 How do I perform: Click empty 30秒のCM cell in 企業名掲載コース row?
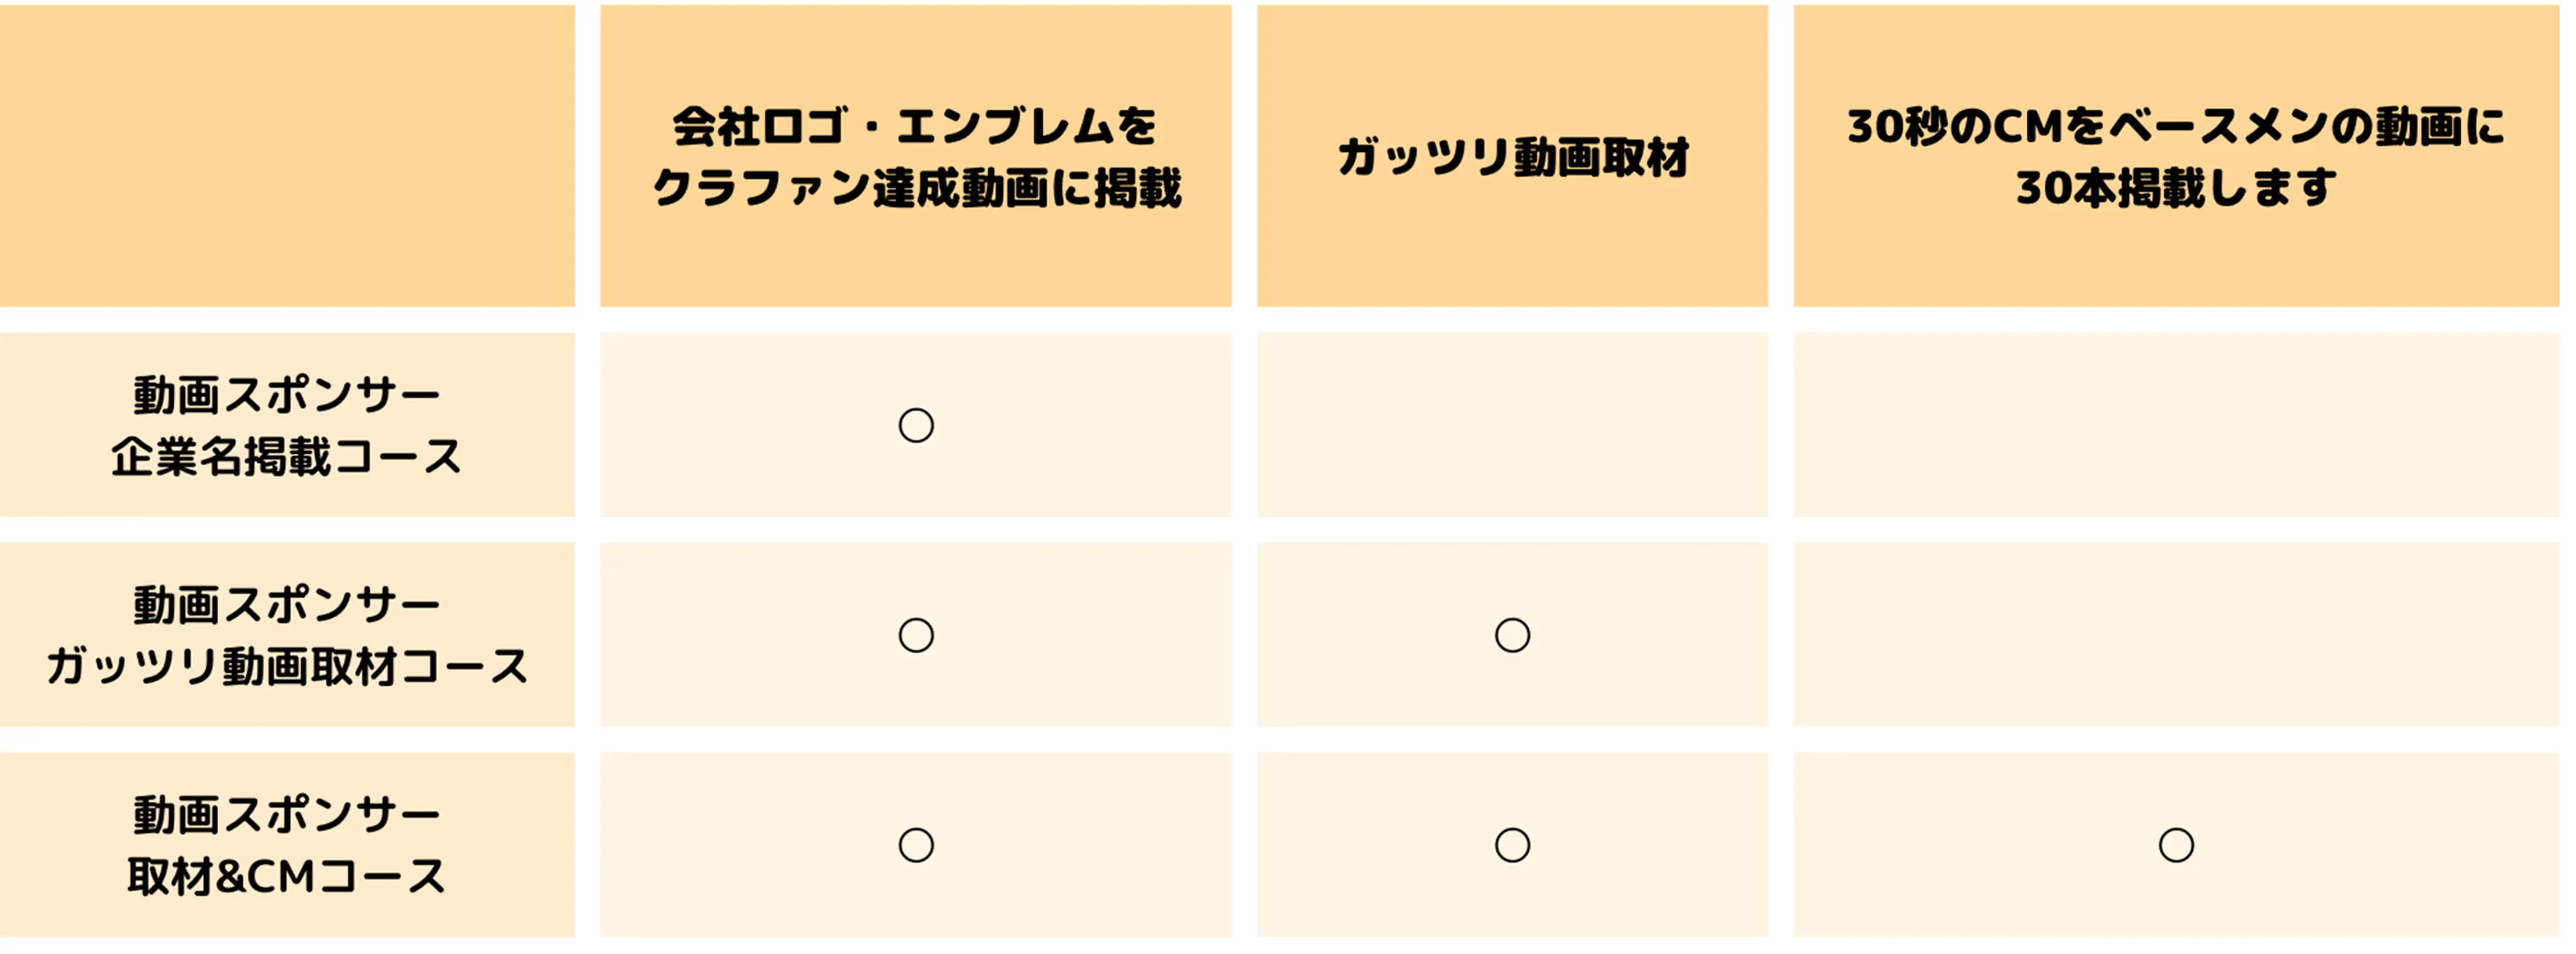[x=2176, y=425]
